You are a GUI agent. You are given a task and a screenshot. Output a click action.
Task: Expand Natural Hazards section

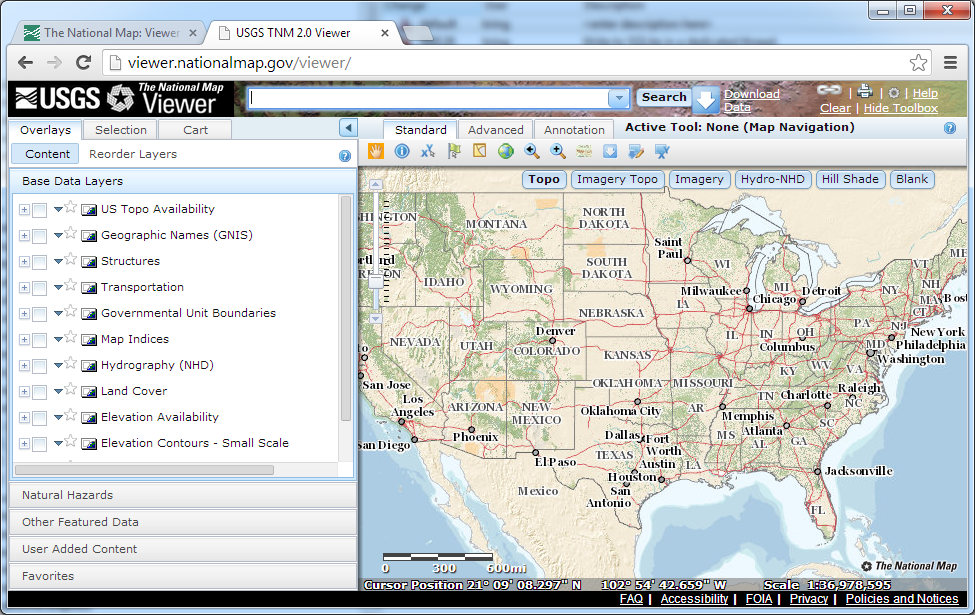click(x=183, y=496)
